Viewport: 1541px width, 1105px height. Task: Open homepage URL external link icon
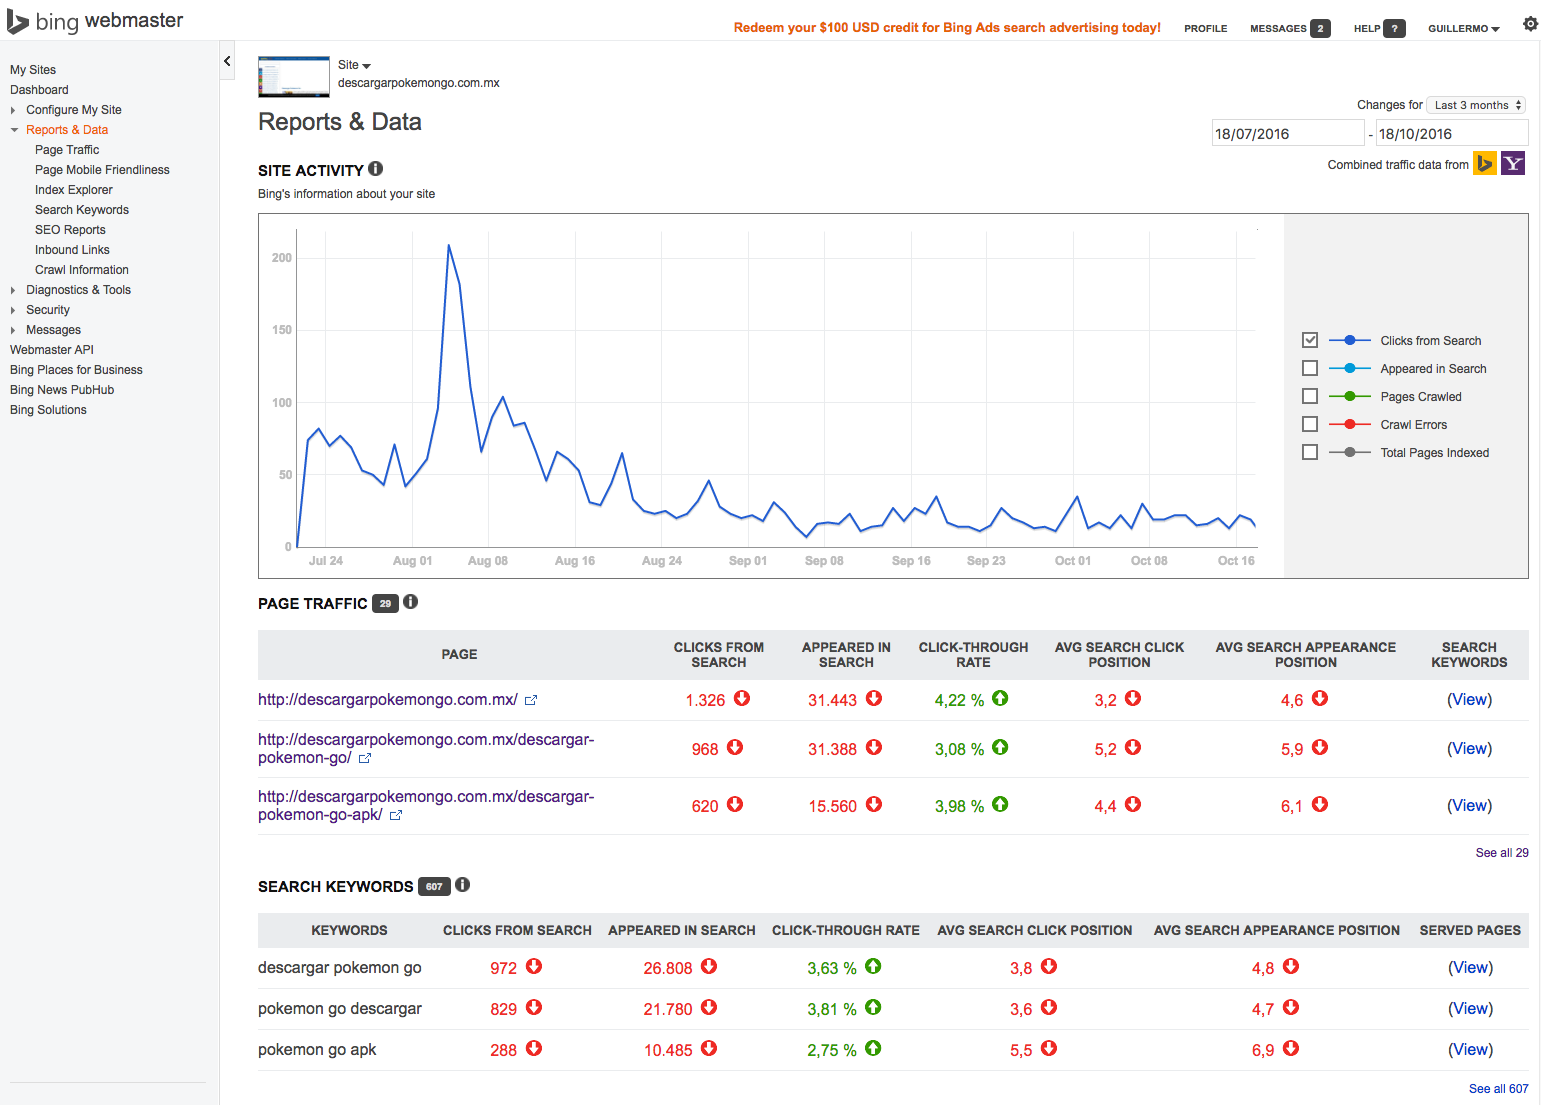531,701
